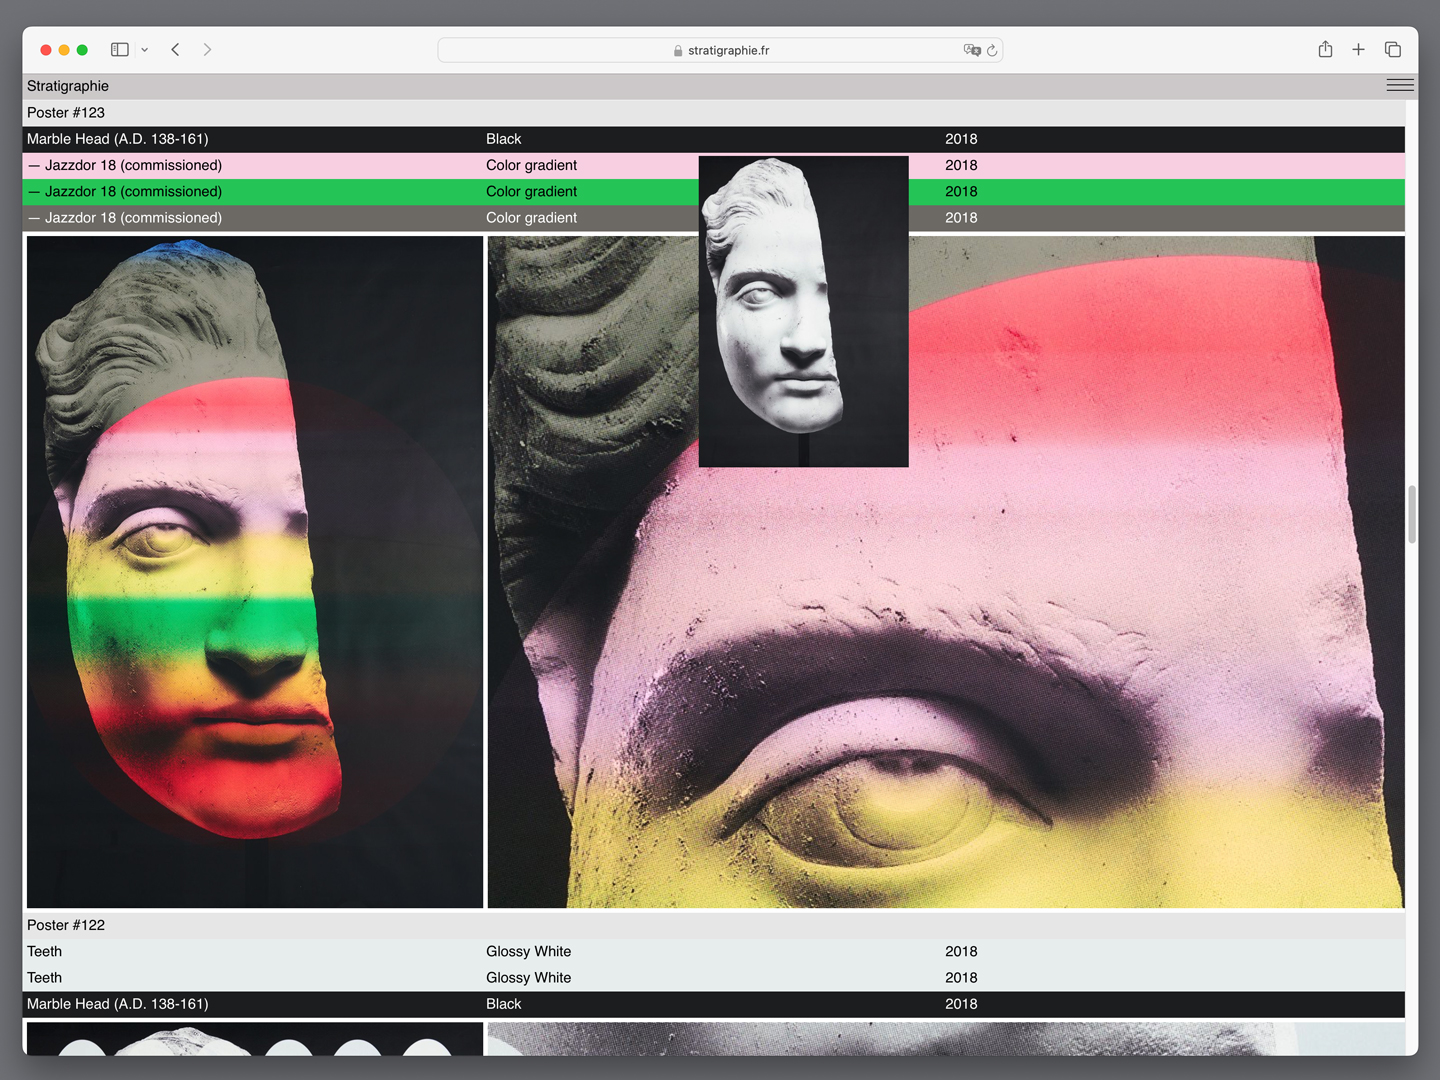
Task: Show the tab overview icon
Action: point(1392,50)
